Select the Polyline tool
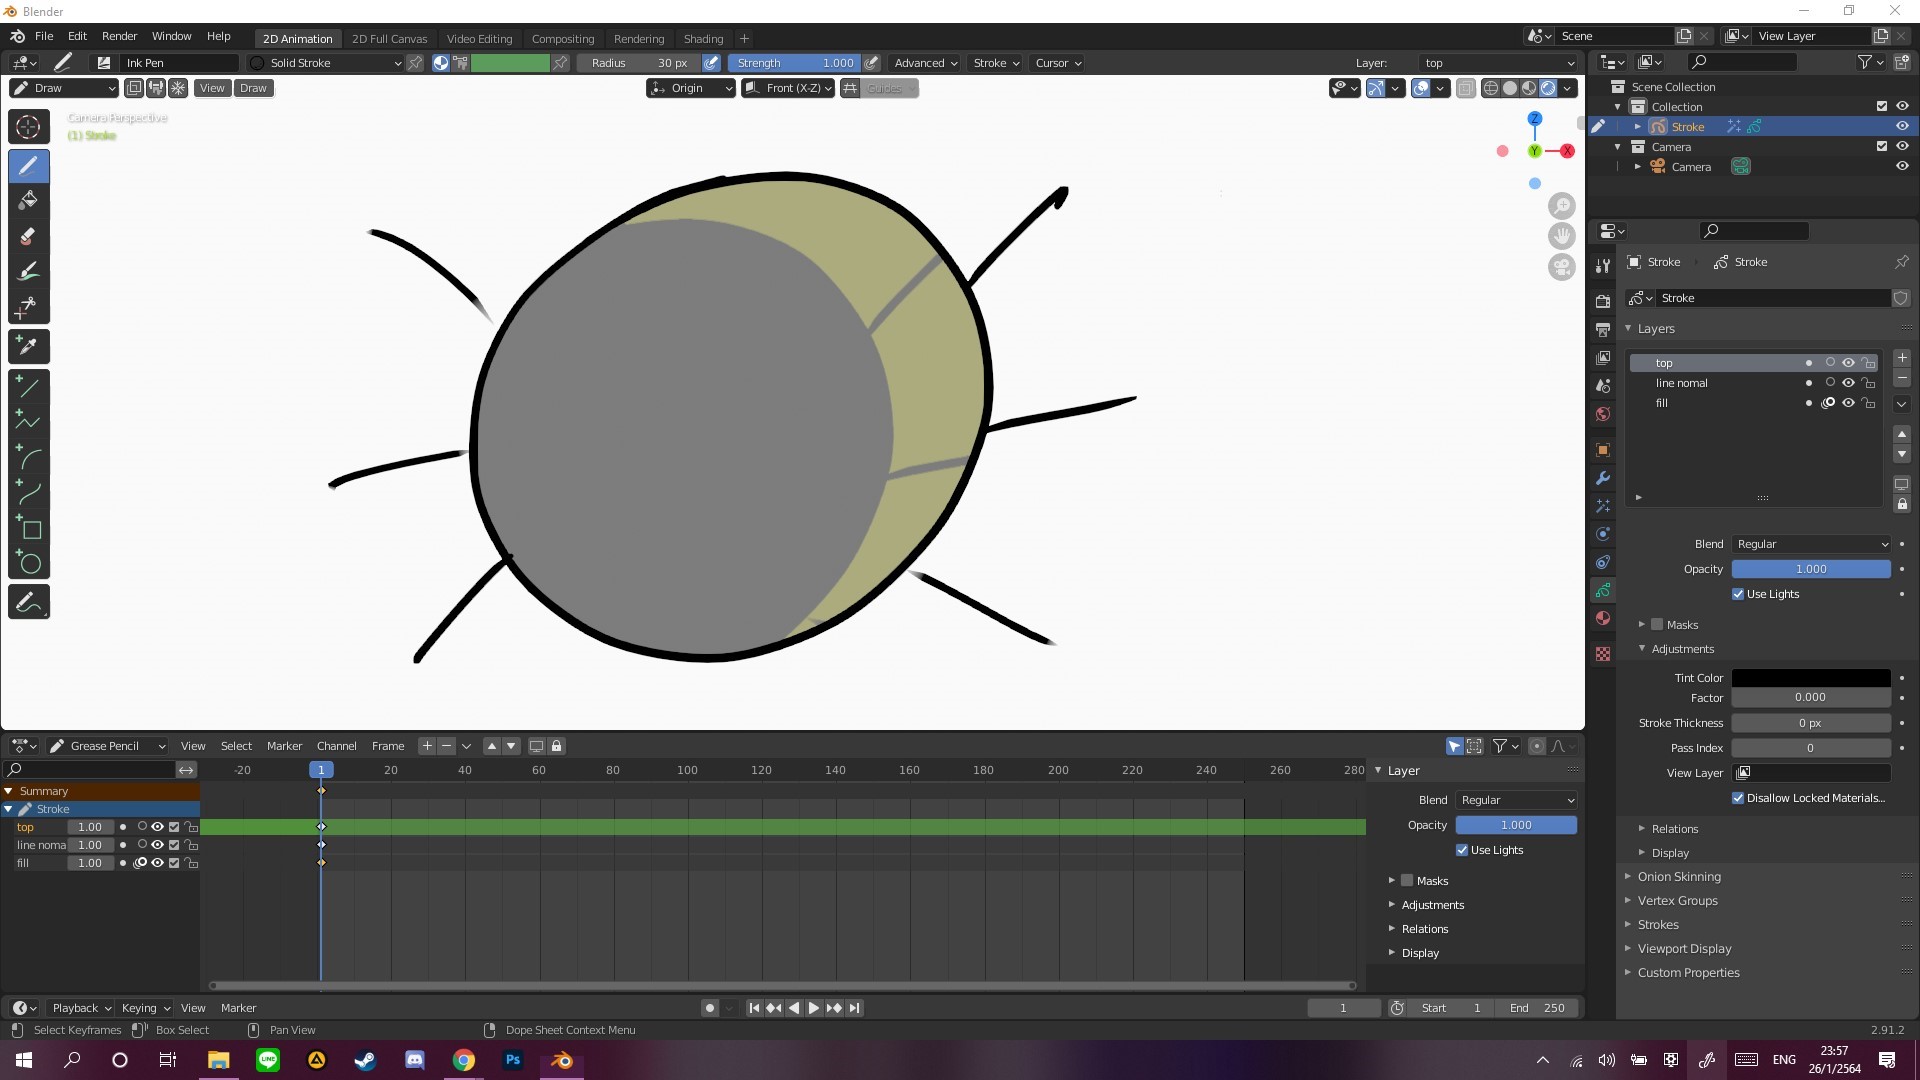The image size is (1920, 1080). (29, 422)
